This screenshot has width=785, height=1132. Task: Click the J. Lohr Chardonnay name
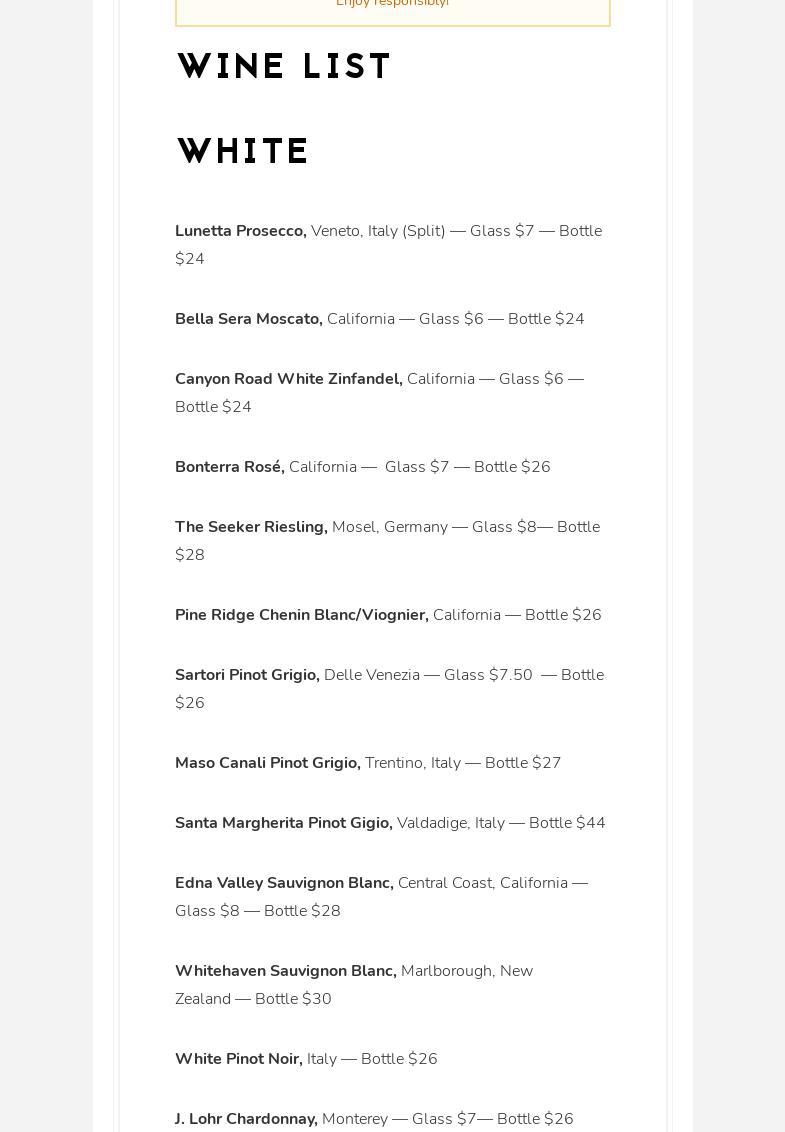pyautogui.click(x=245, y=1119)
